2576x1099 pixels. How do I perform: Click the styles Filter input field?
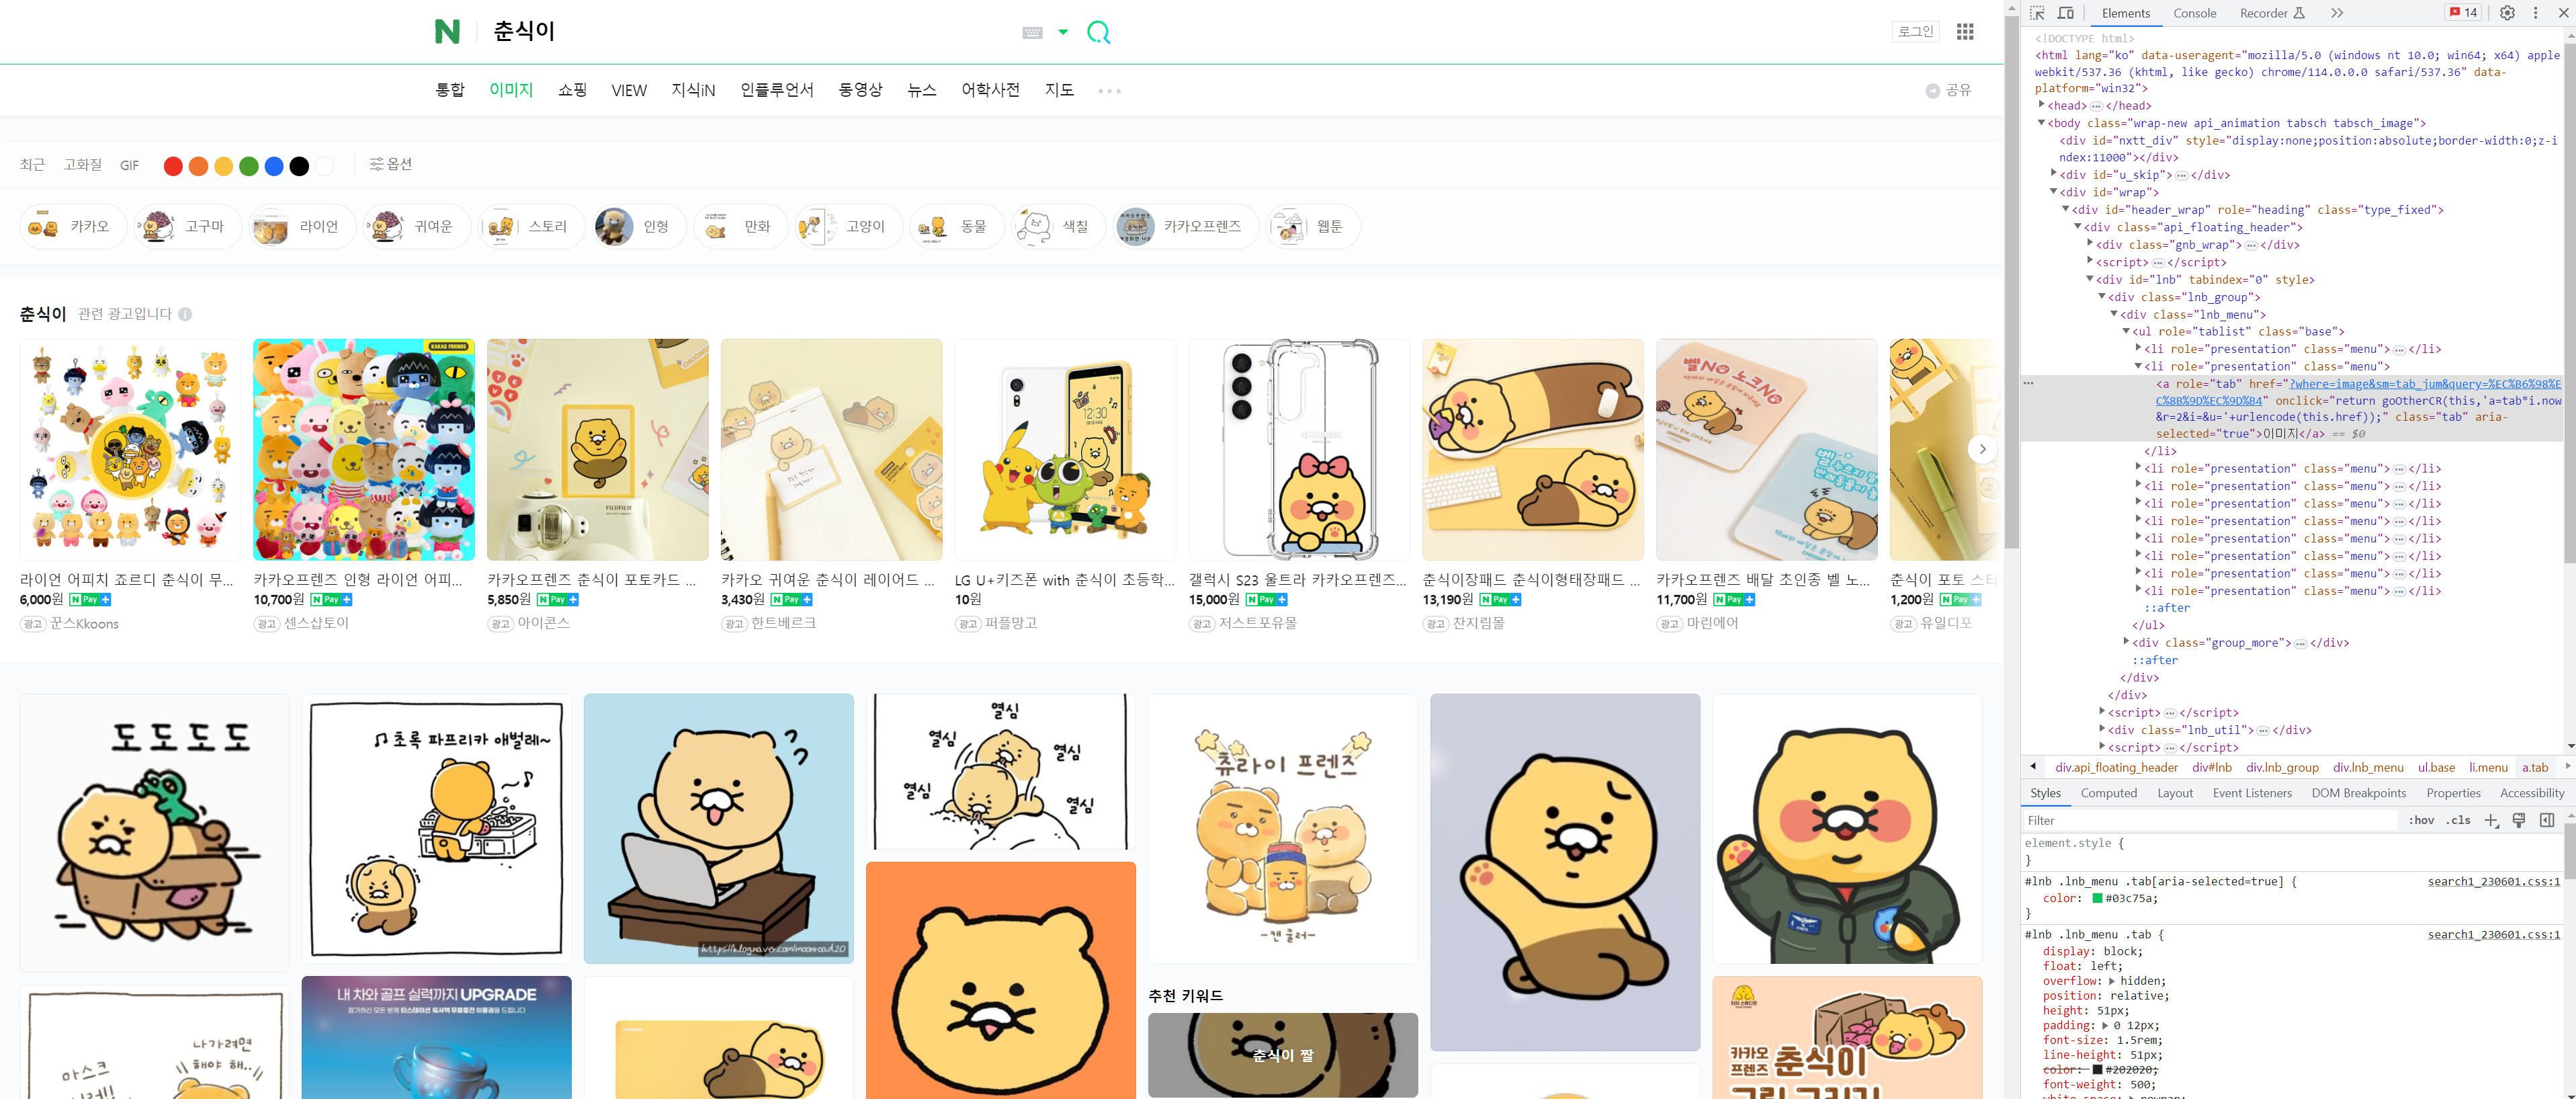pos(2200,820)
